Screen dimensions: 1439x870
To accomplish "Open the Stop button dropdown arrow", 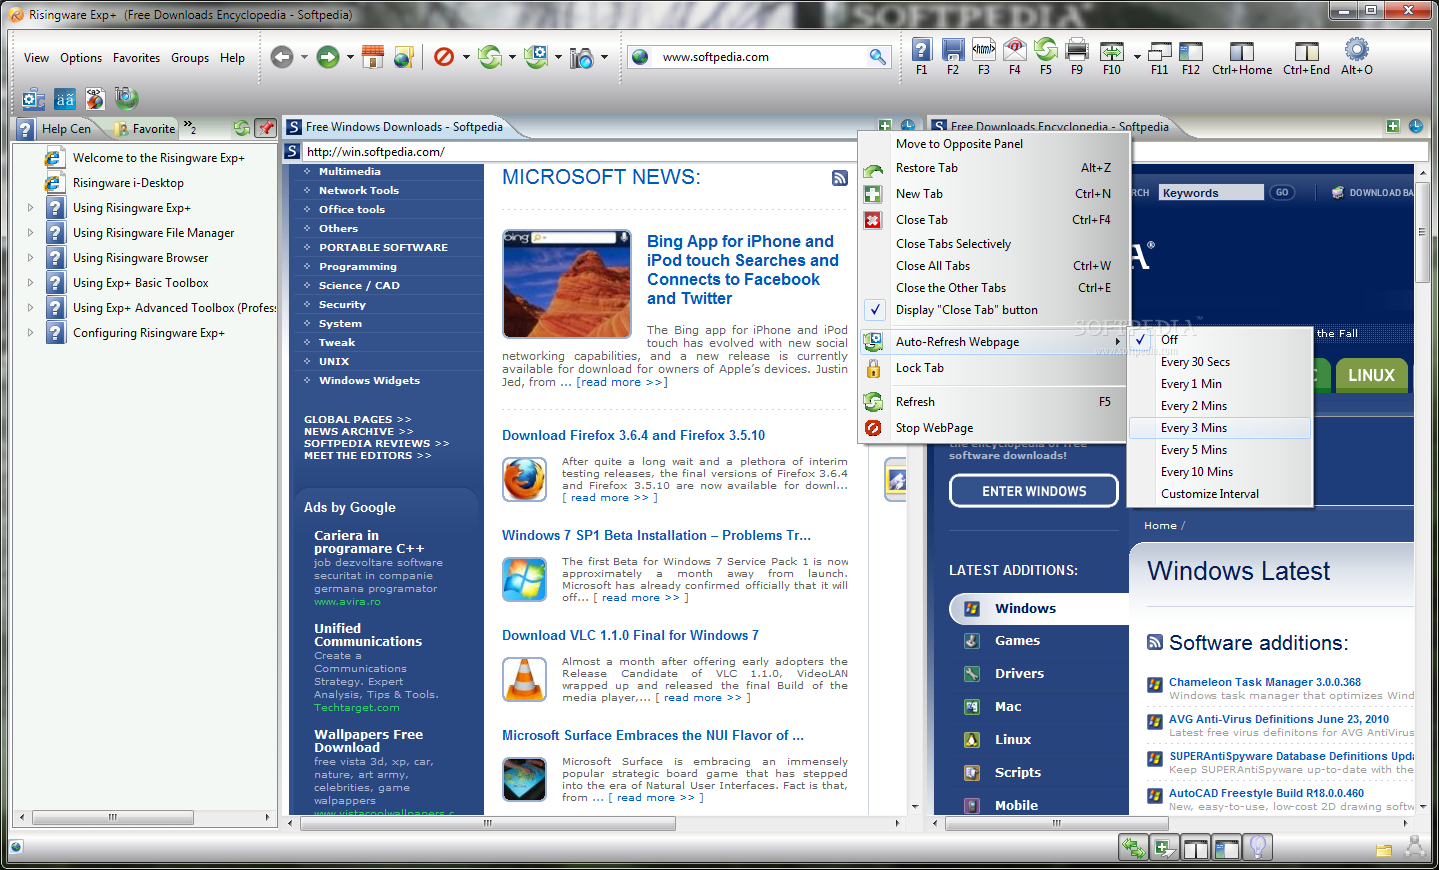I will pyautogui.click(x=466, y=57).
